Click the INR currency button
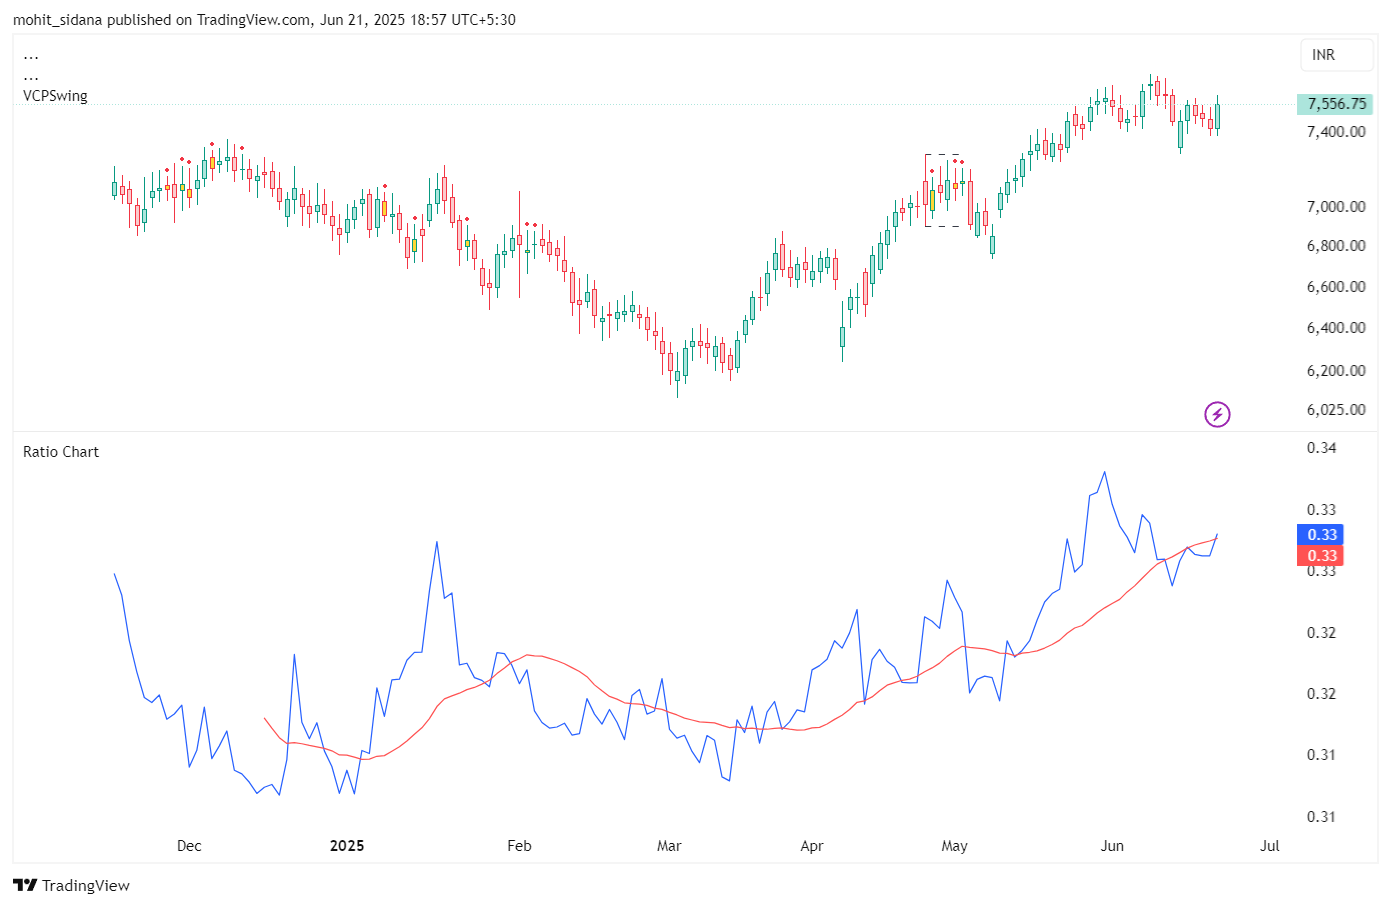This screenshot has height=907, width=1391. pos(1337,55)
